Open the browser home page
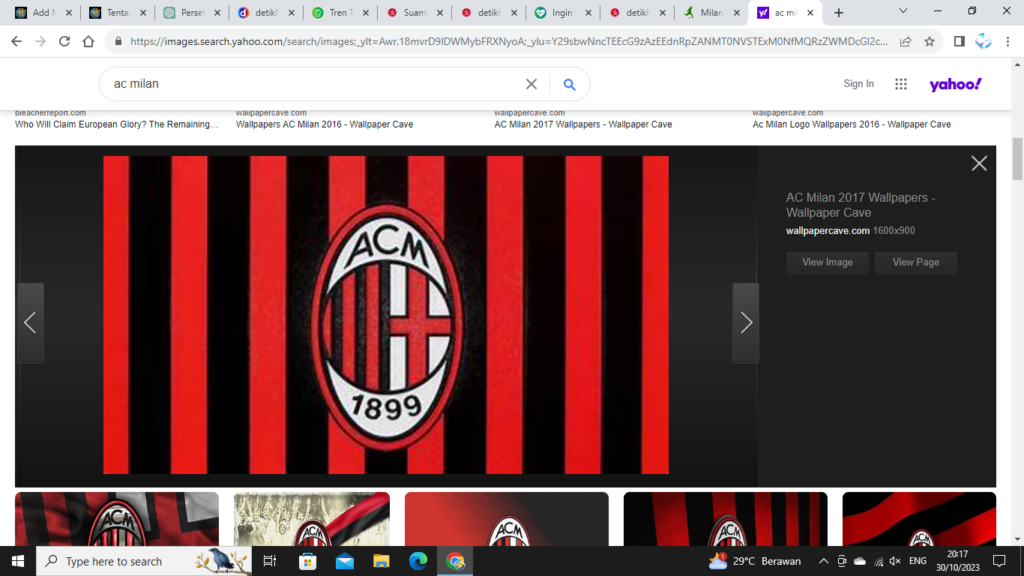This screenshot has height=576, width=1024. tap(88, 41)
